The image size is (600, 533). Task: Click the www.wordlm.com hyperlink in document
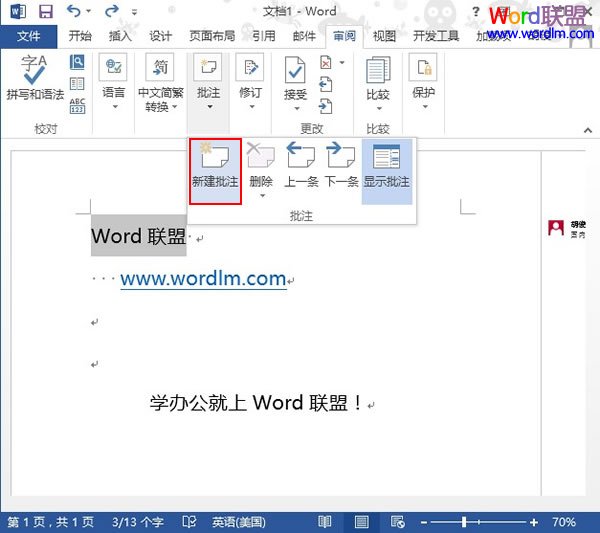pyautogui.click(x=203, y=279)
